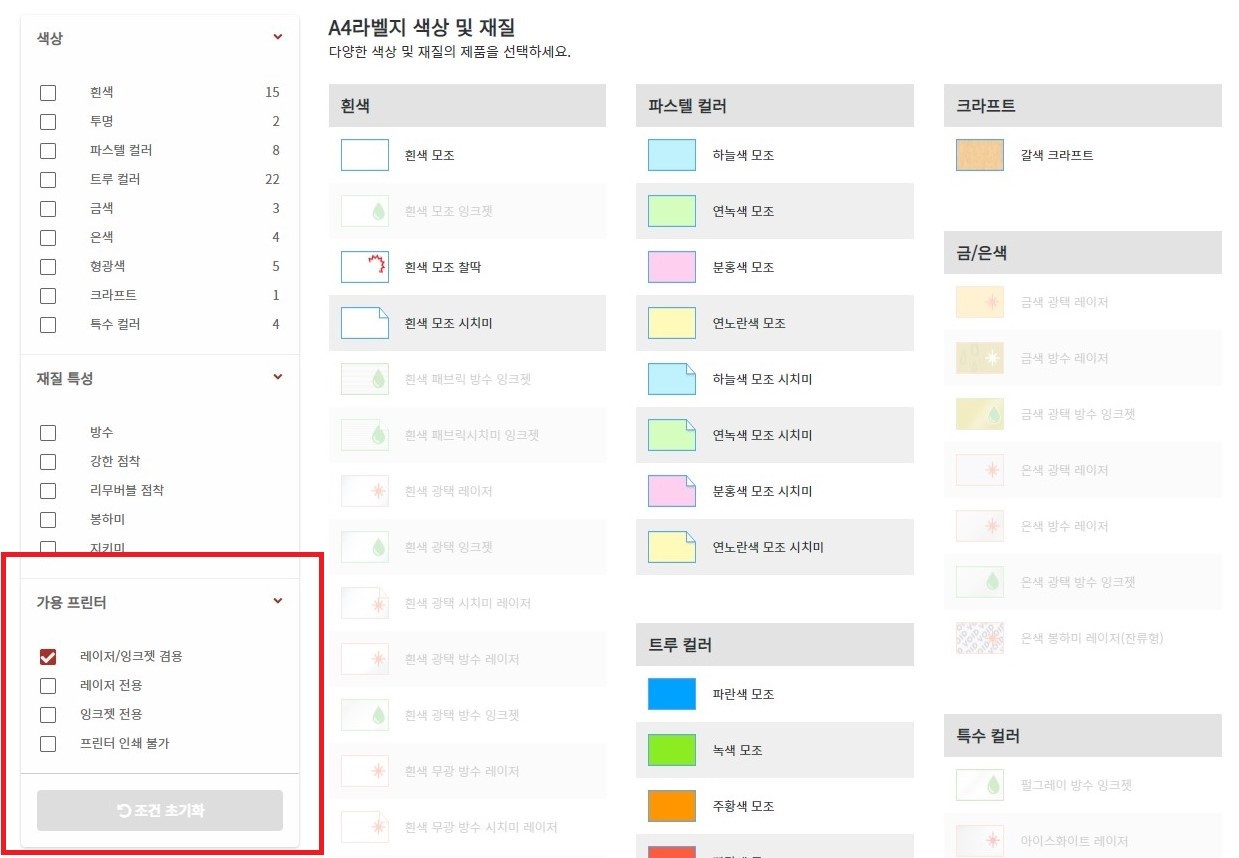Image resolution: width=1239 pixels, height=858 pixels.
Task: Check the 파스텔 컬러 color filter
Action: coord(48,151)
